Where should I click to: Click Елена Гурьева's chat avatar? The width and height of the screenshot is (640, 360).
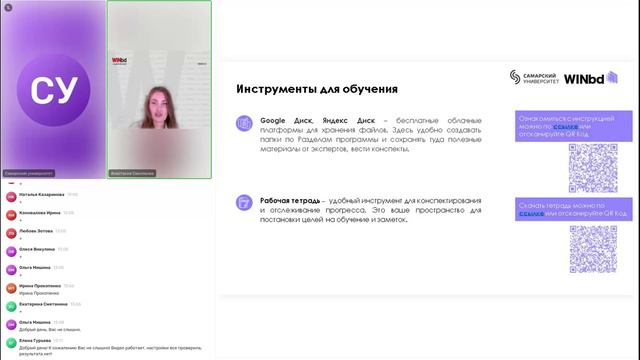click(x=11, y=343)
